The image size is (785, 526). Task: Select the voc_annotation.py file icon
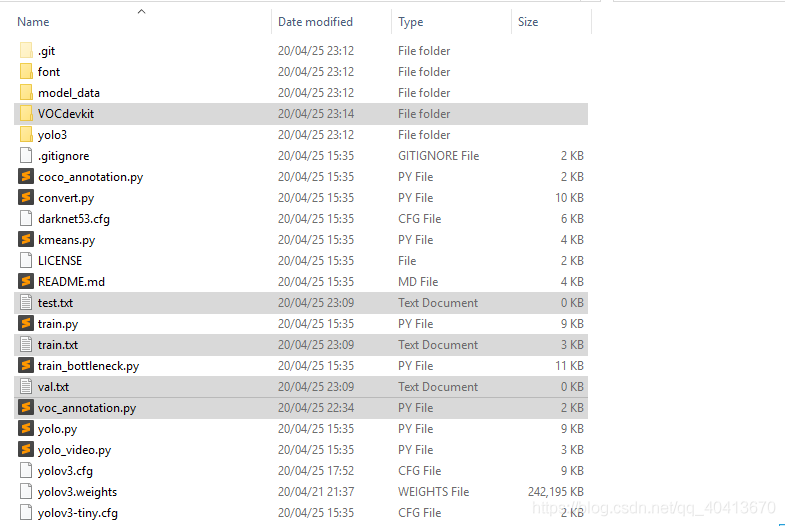tap(26, 408)
